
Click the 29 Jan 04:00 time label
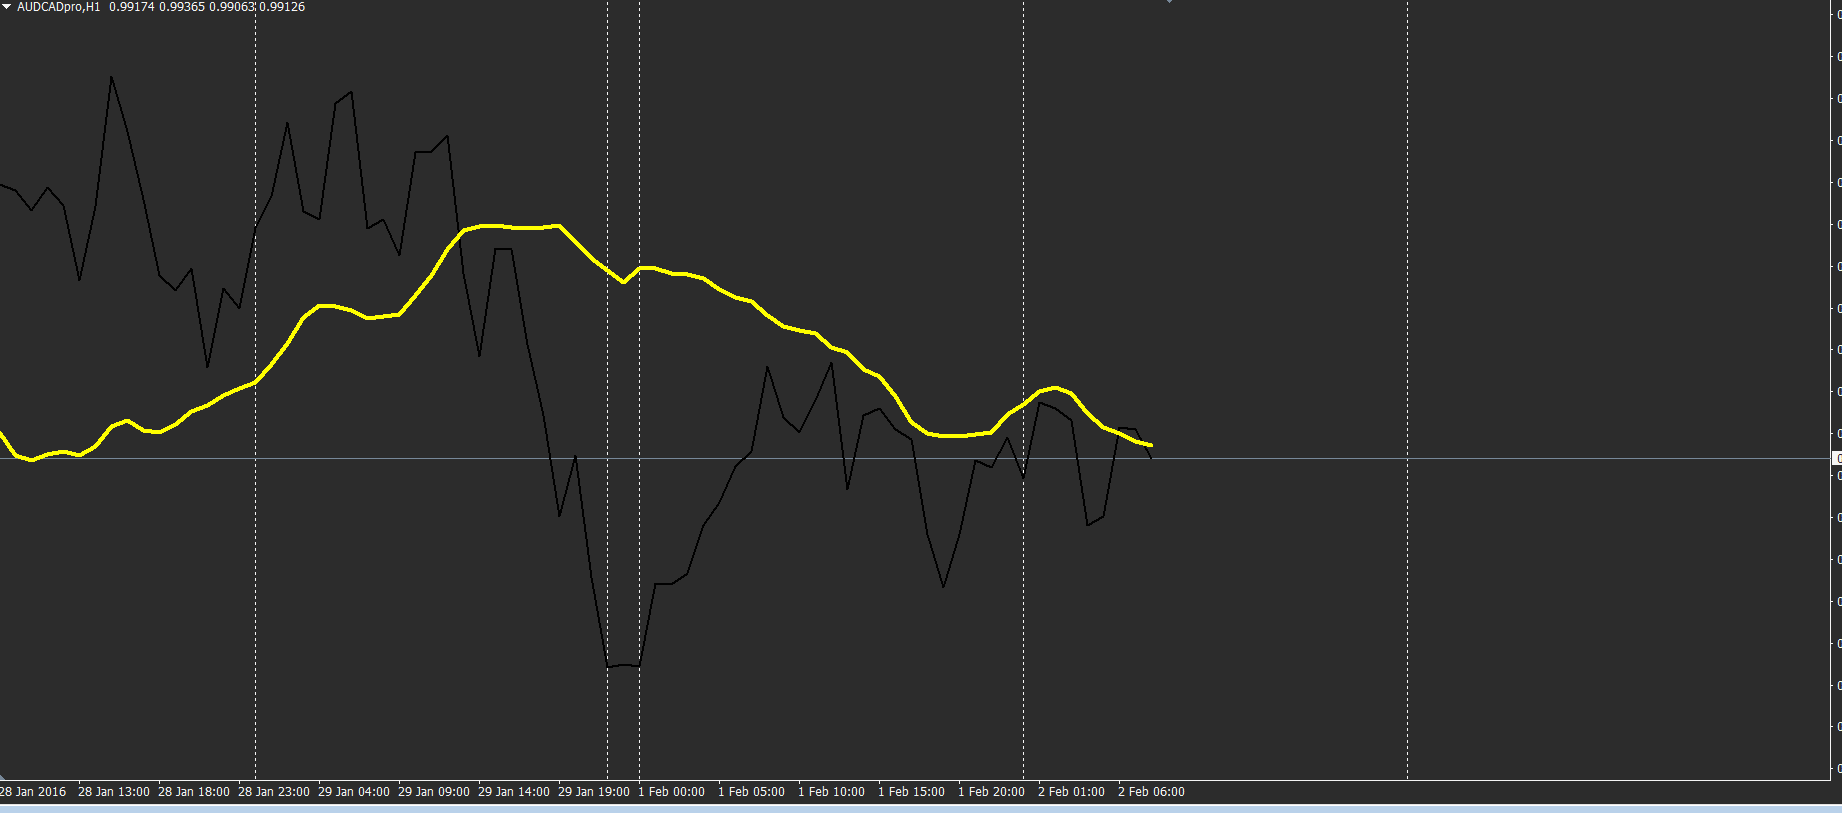pyautogui.click(x=354, y=792)
